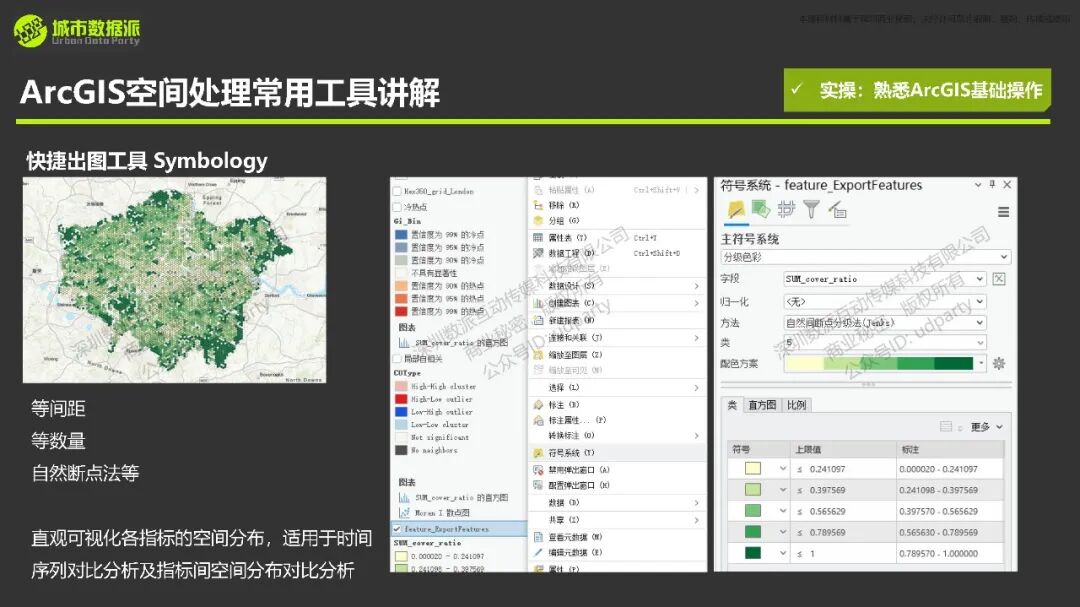1080x607 pixels.
Task: Switch to the 直方图 tab
Action: tap(762, 405)
